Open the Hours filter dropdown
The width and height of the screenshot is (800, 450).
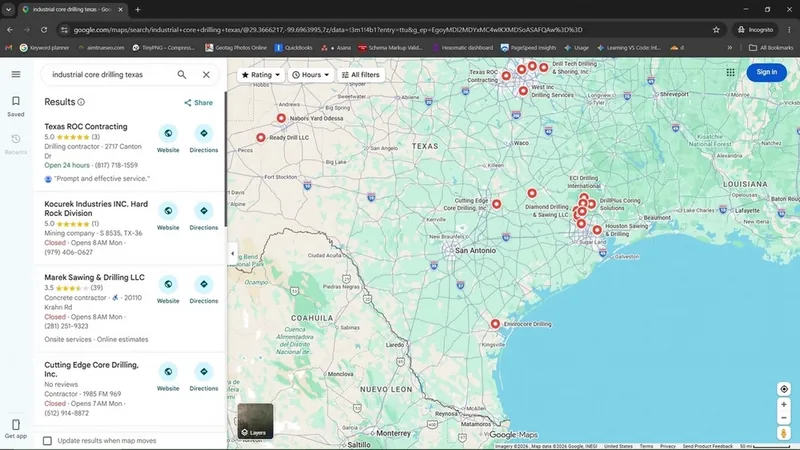point(310,74)
